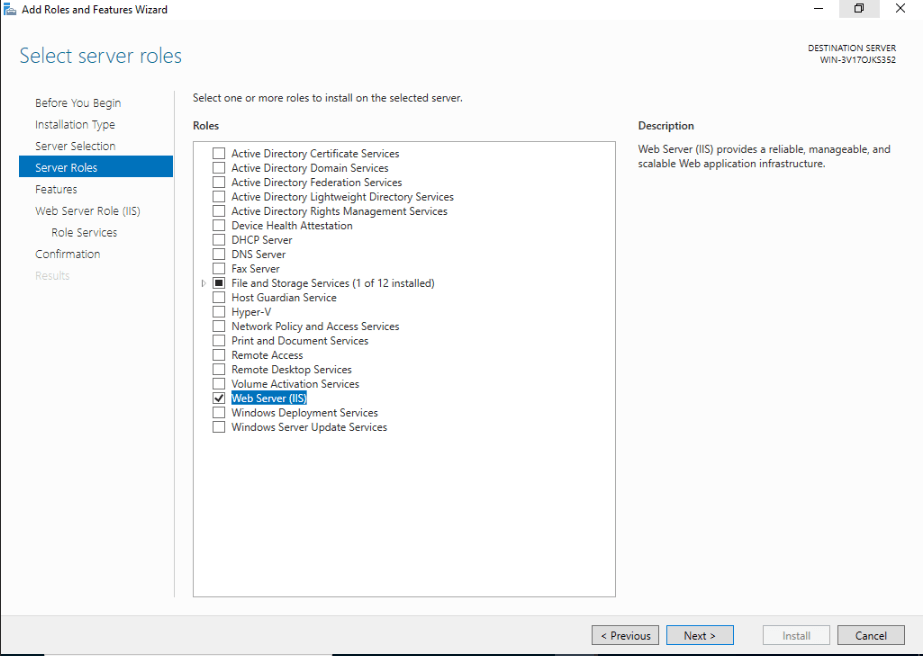Open the Installation Type step
The height and width of the screenshot is (656, 923).
click(75, 125)
